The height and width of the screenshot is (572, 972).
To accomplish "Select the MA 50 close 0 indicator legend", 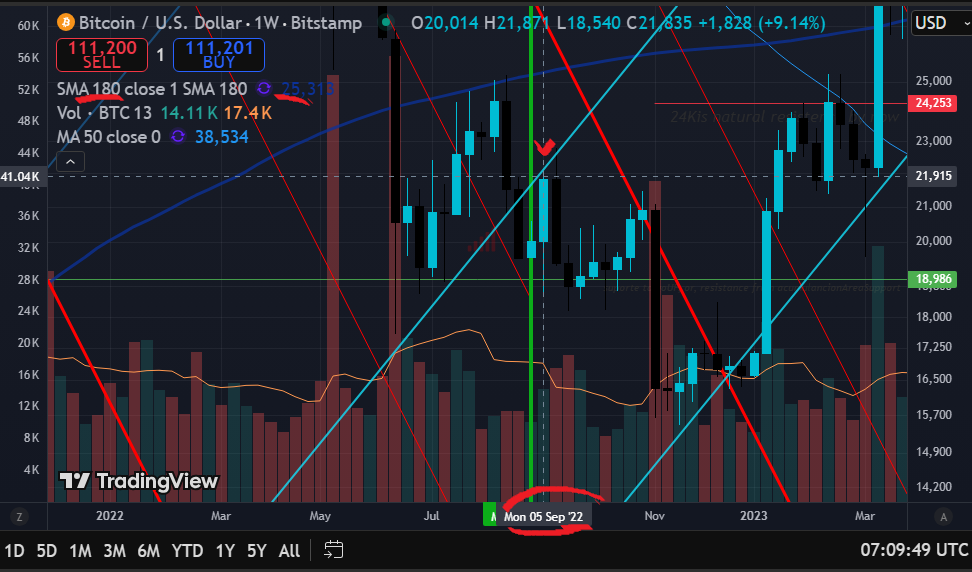I will [x=108, y=136].
